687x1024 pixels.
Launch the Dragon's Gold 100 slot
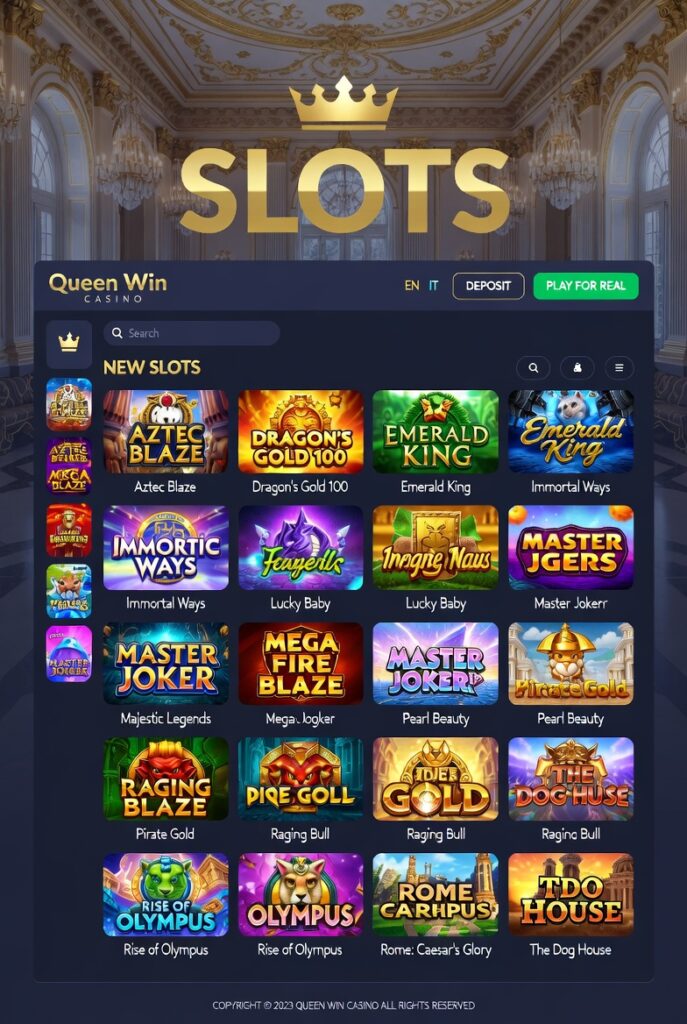300,432
